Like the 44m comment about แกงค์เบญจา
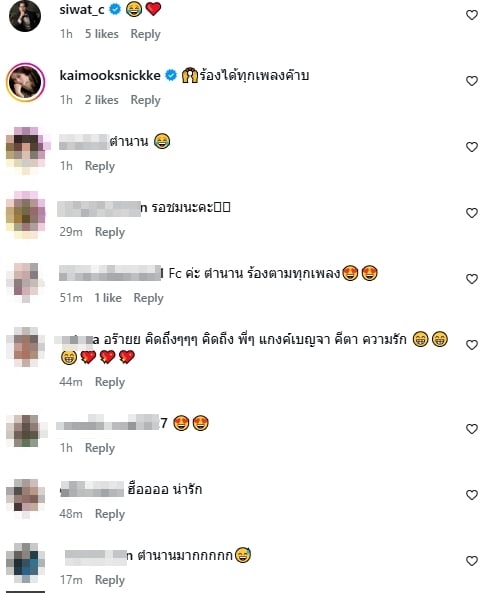Screen dimensions: 488x593 pos(471,345)
